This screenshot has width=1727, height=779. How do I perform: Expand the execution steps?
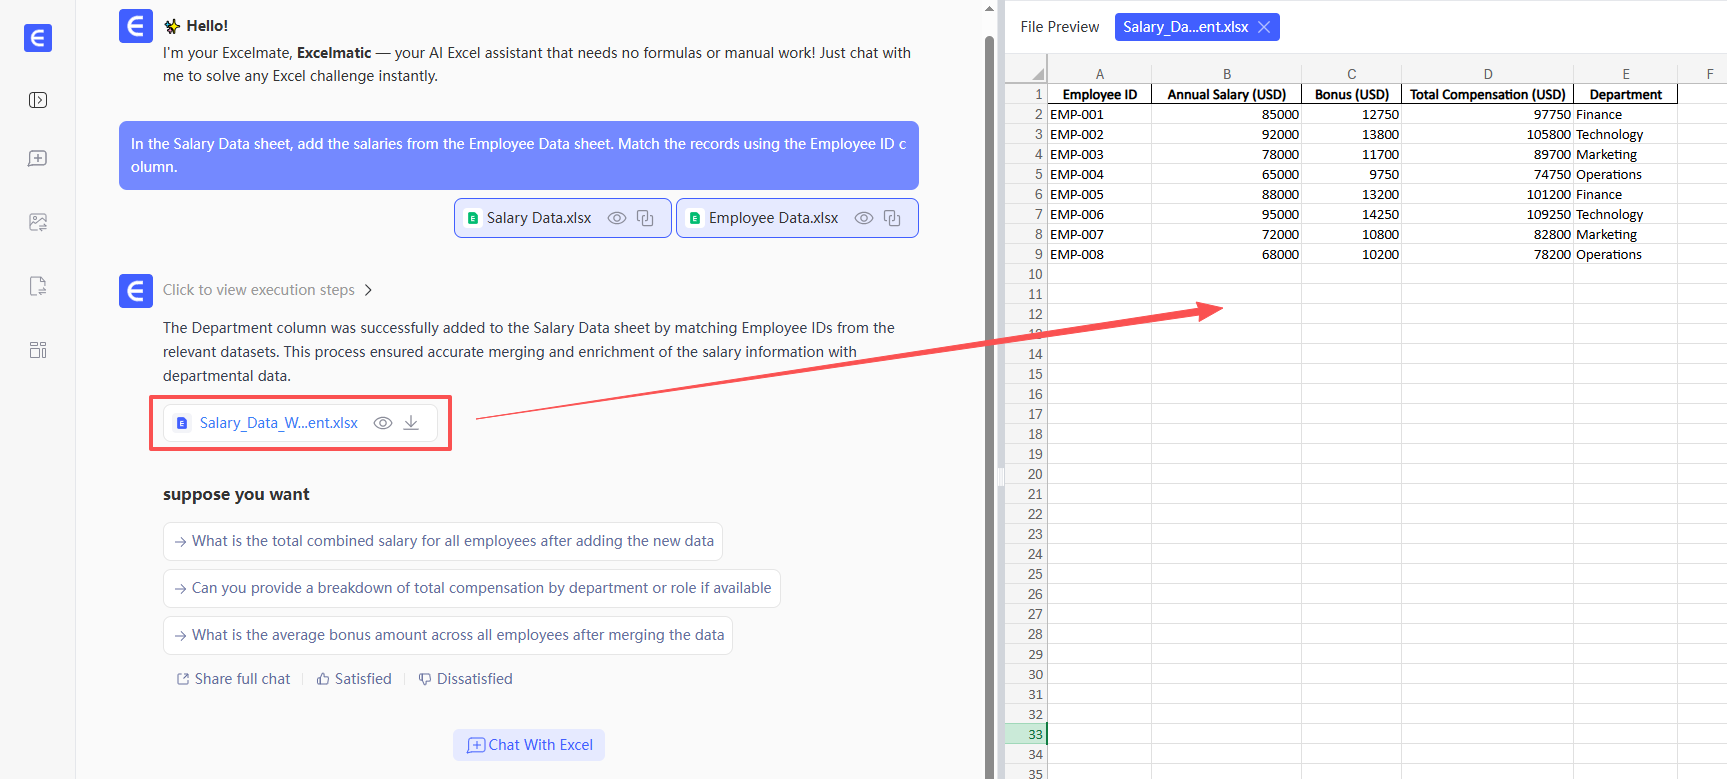(267, 290)
